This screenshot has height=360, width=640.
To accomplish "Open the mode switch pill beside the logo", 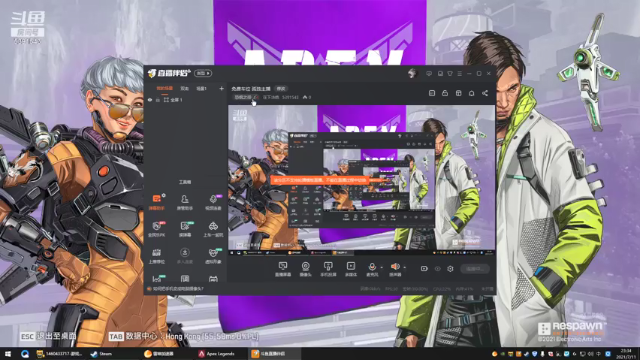I will [203, 73].
